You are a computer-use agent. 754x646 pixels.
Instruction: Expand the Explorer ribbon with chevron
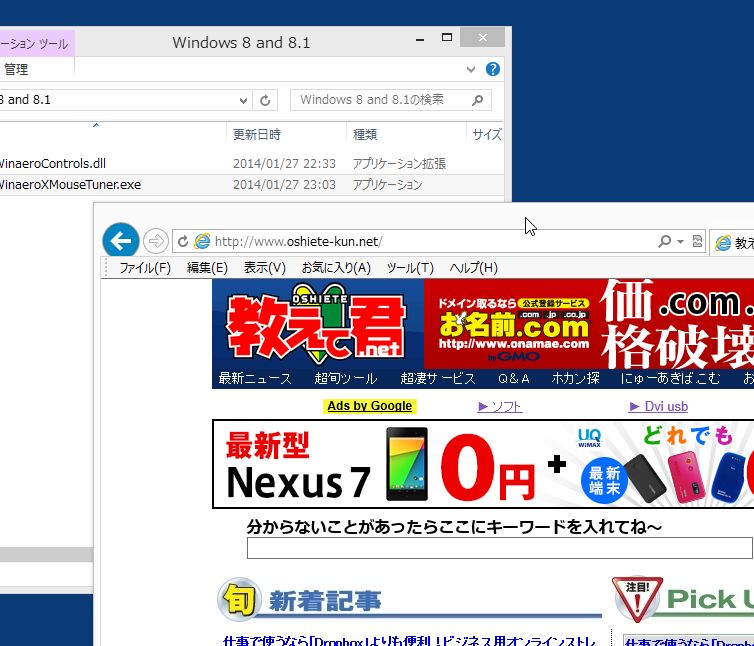pos(471,69)
